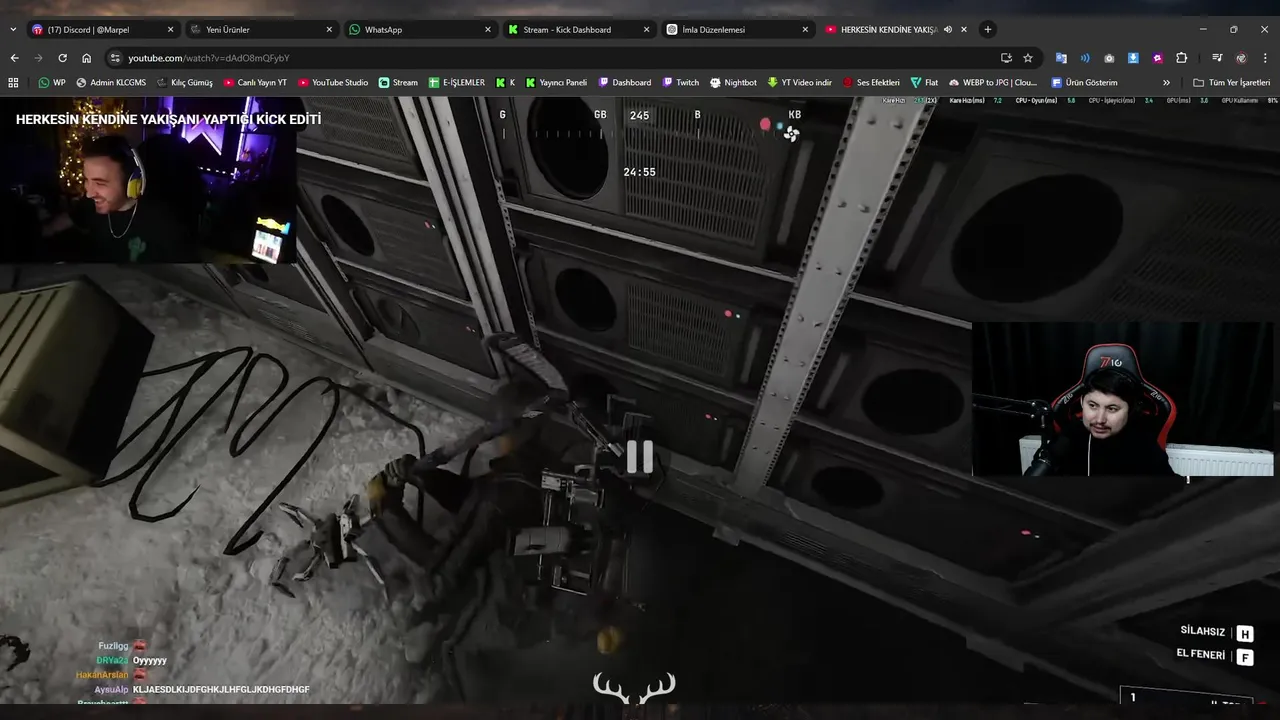Open Ürün Gösterim bookmark

(1084, 82)
